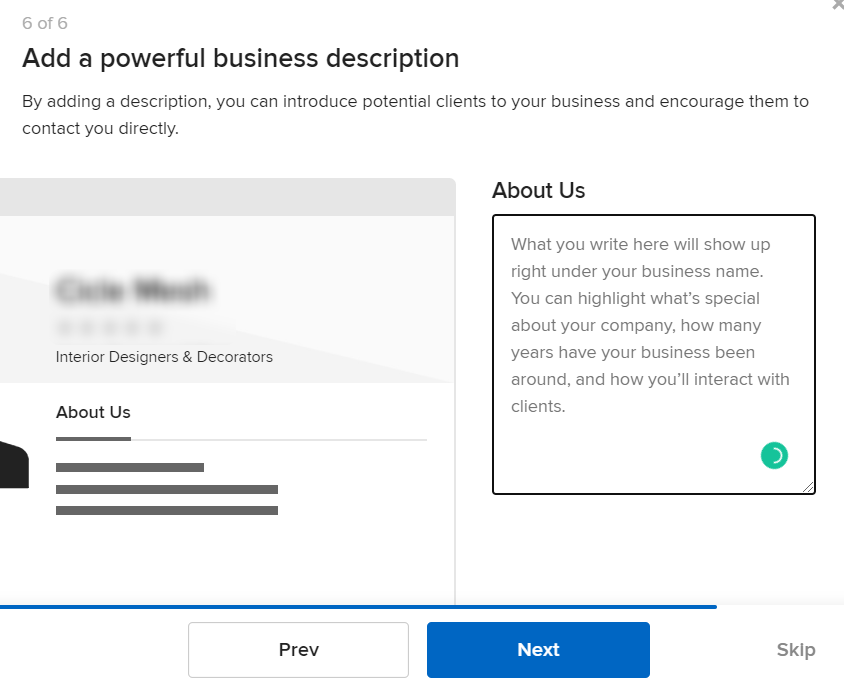Click the second star of the preview rating
The width and height of the screenshot is (844, 683).
click(x=86, y=325)
